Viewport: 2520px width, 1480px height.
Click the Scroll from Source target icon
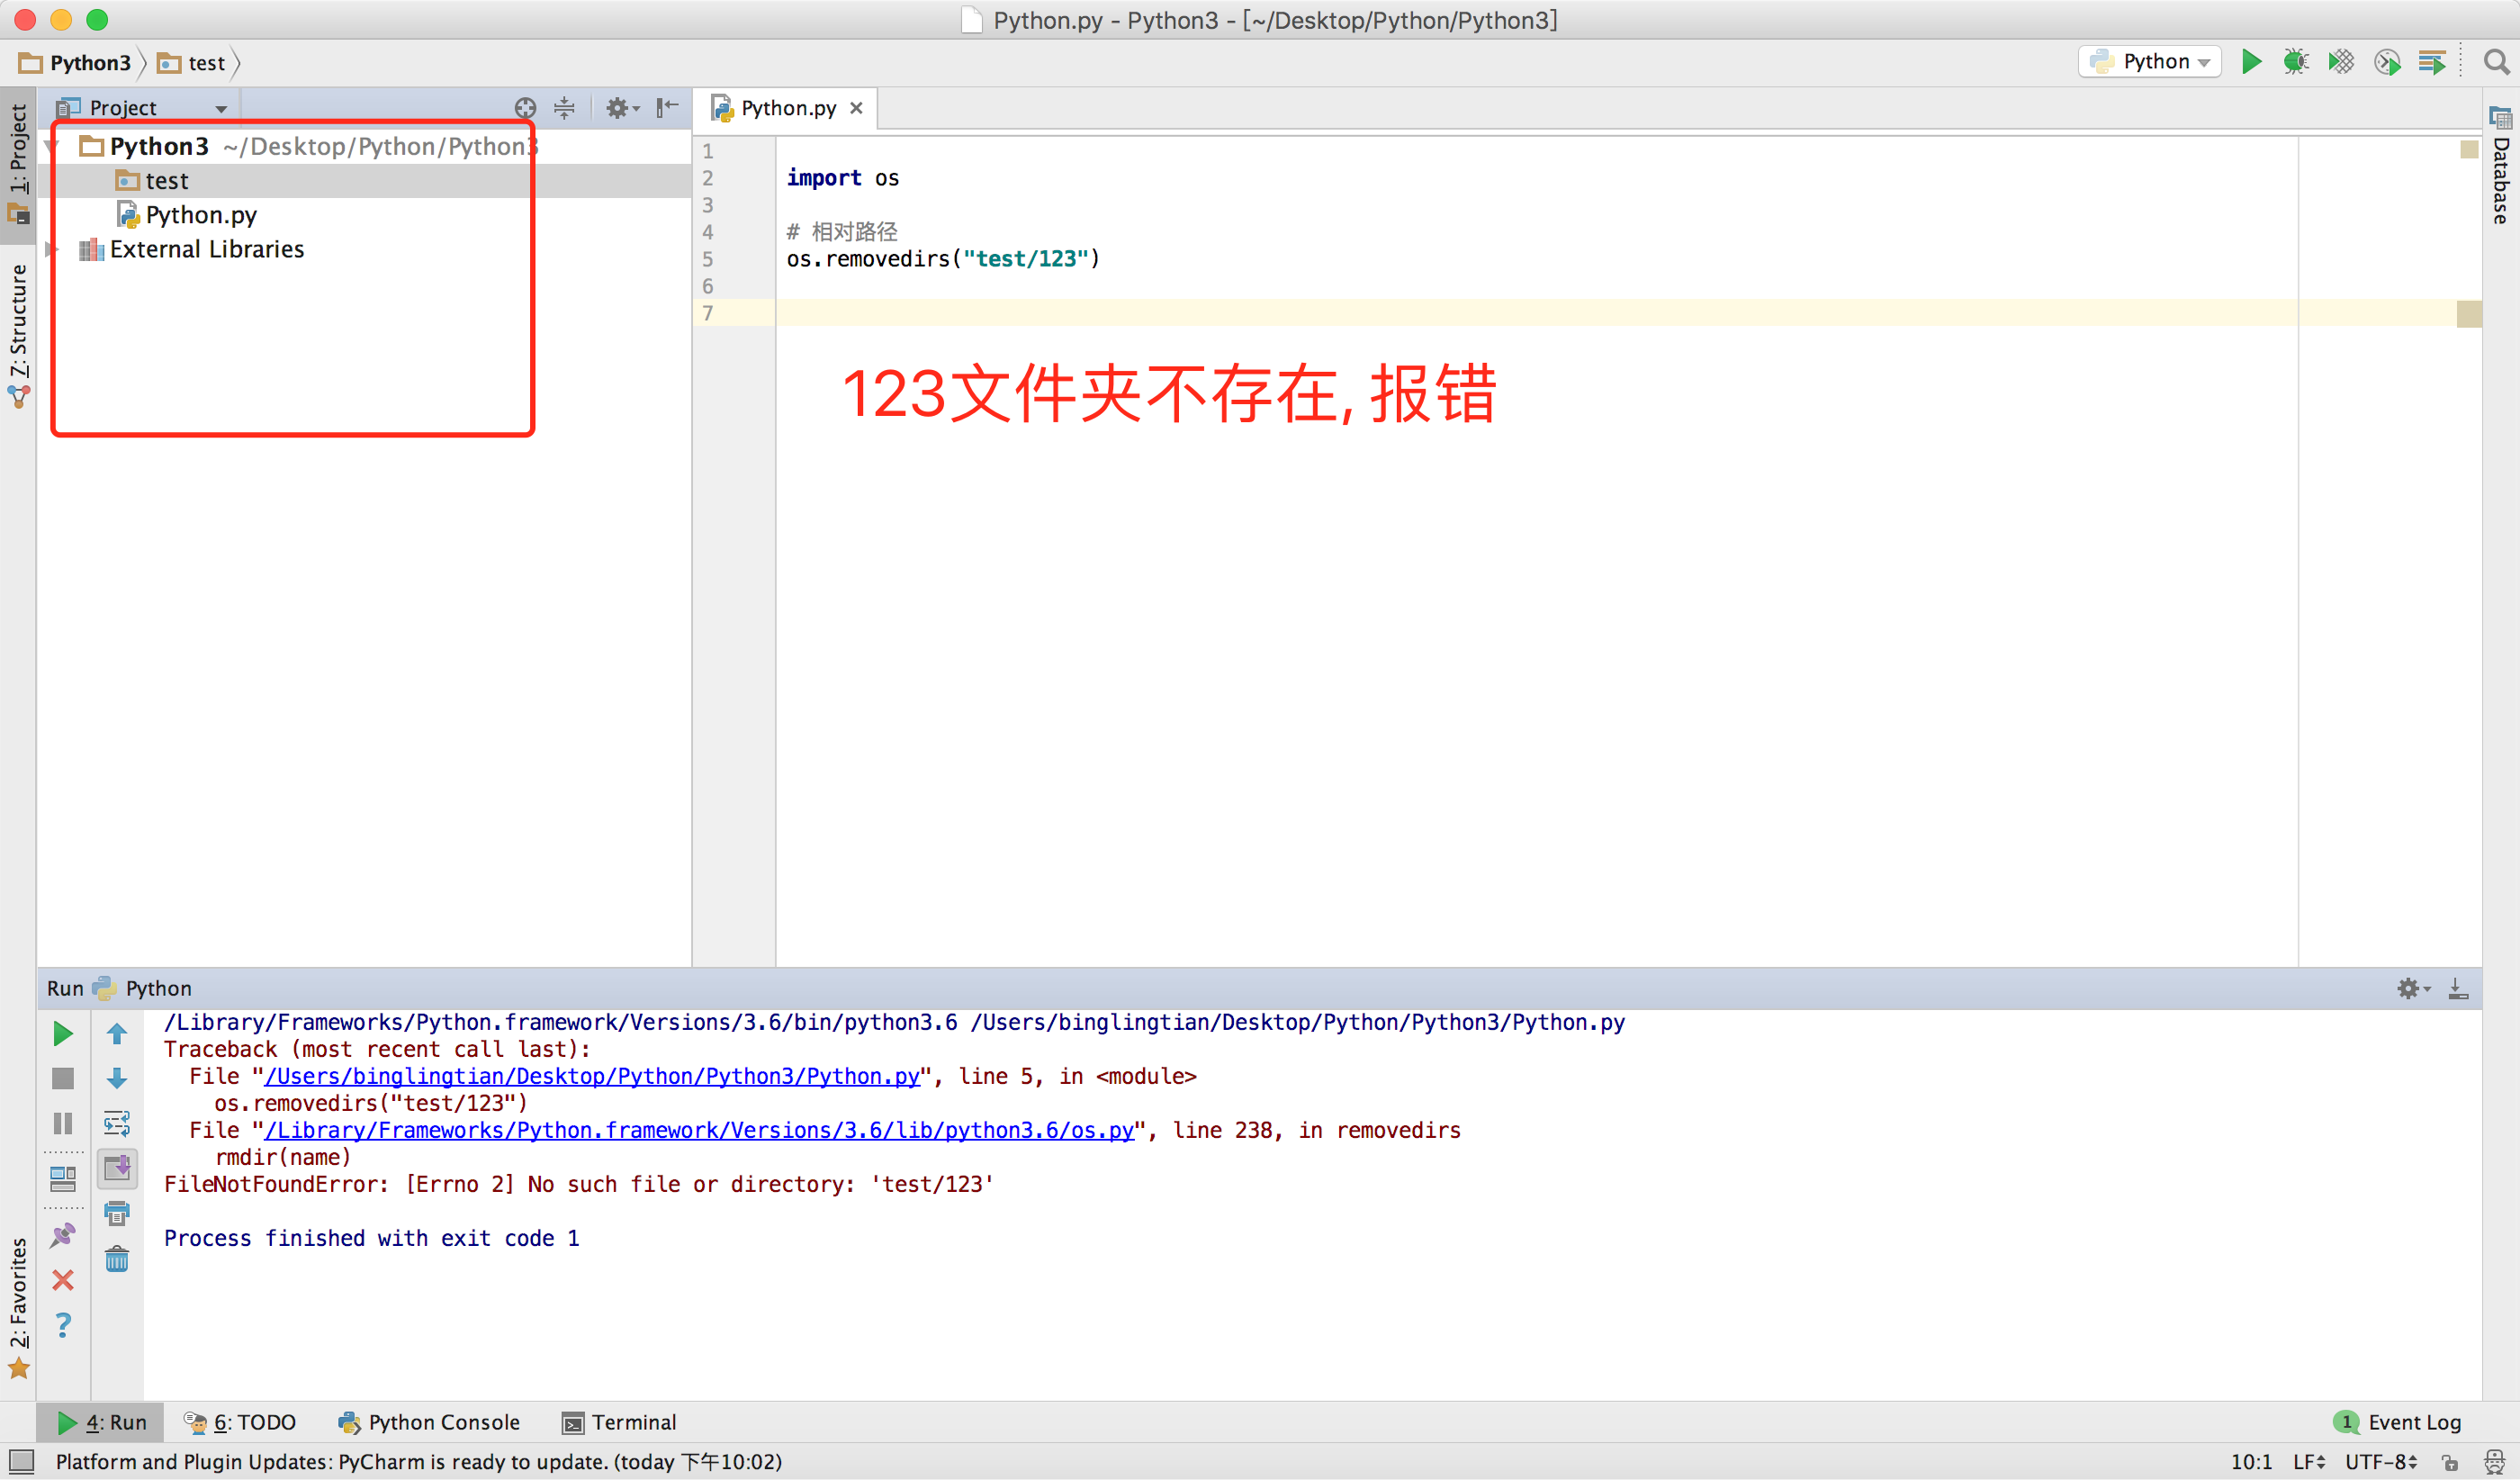coord(525,108)
